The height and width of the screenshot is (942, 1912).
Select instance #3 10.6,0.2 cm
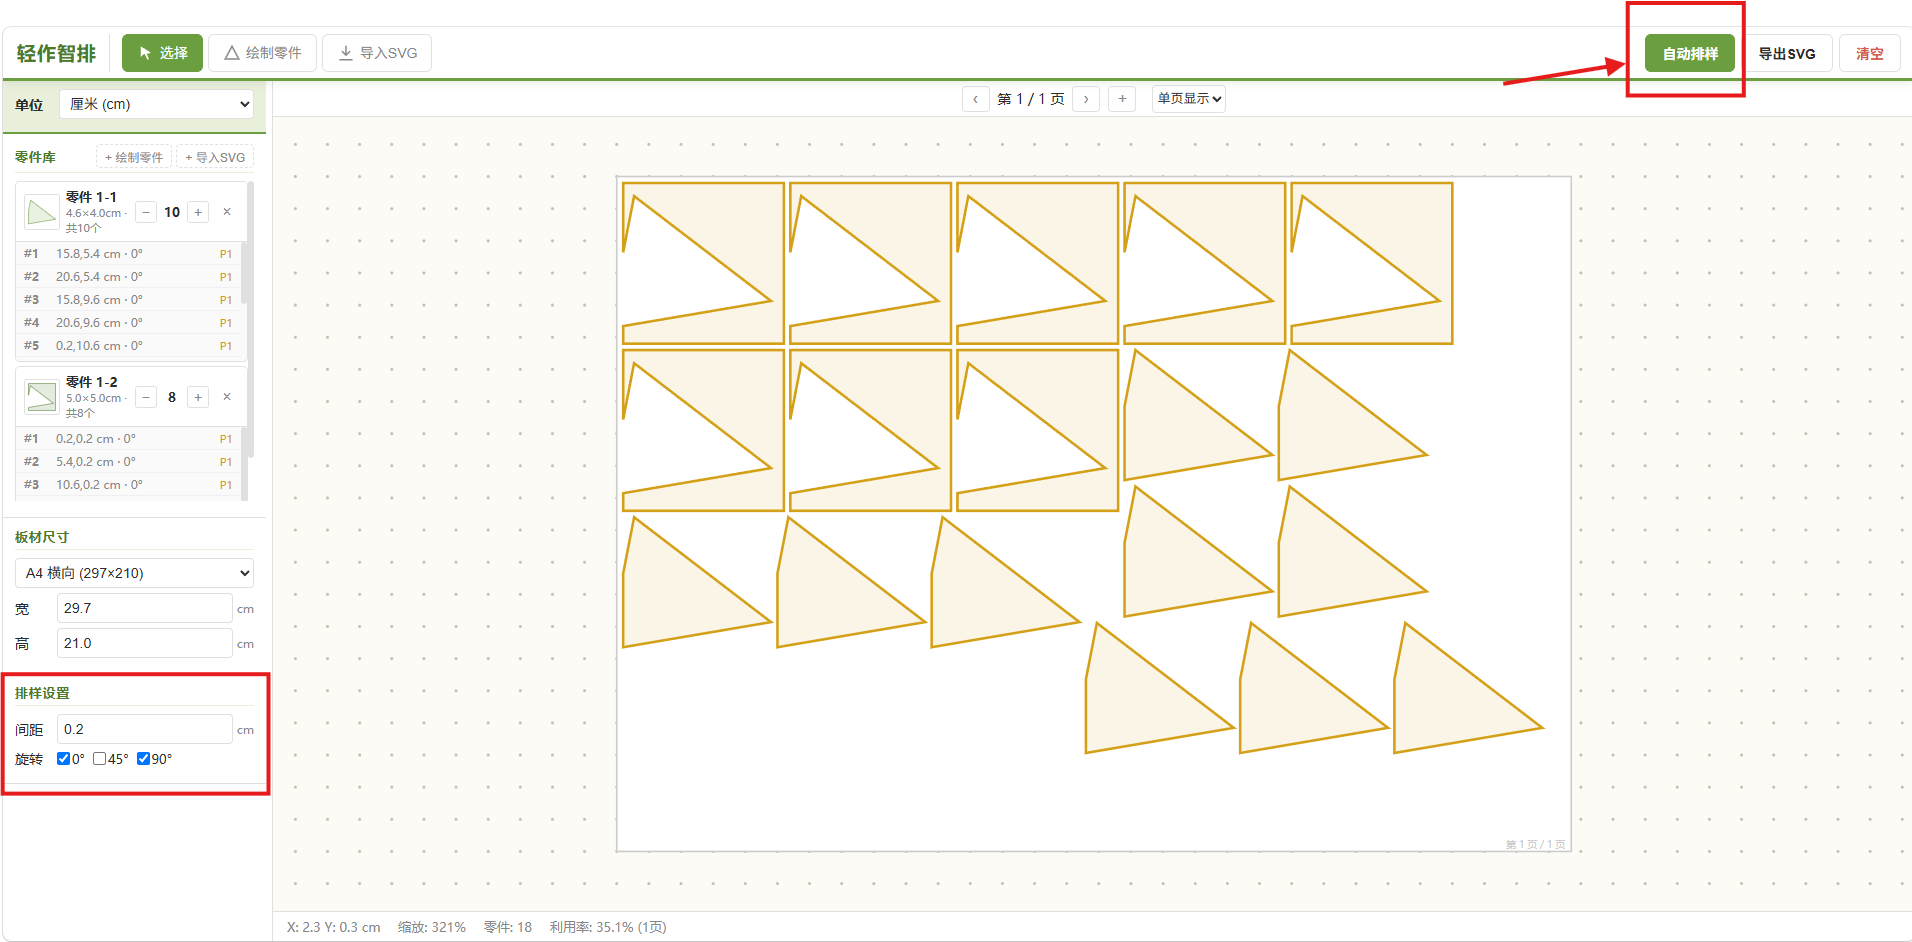(x=128, y=485)
